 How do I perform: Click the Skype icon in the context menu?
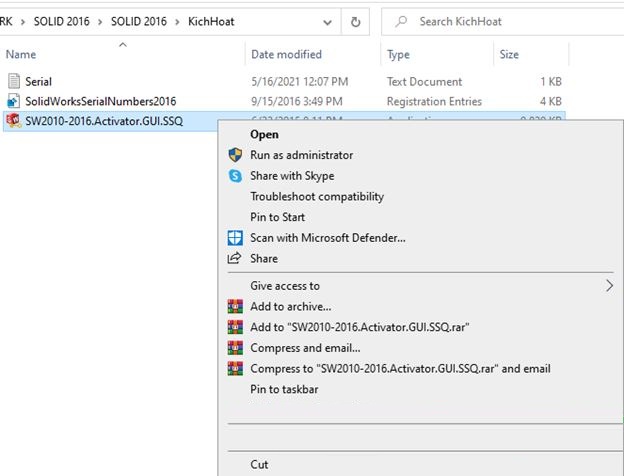click(235, 176)
